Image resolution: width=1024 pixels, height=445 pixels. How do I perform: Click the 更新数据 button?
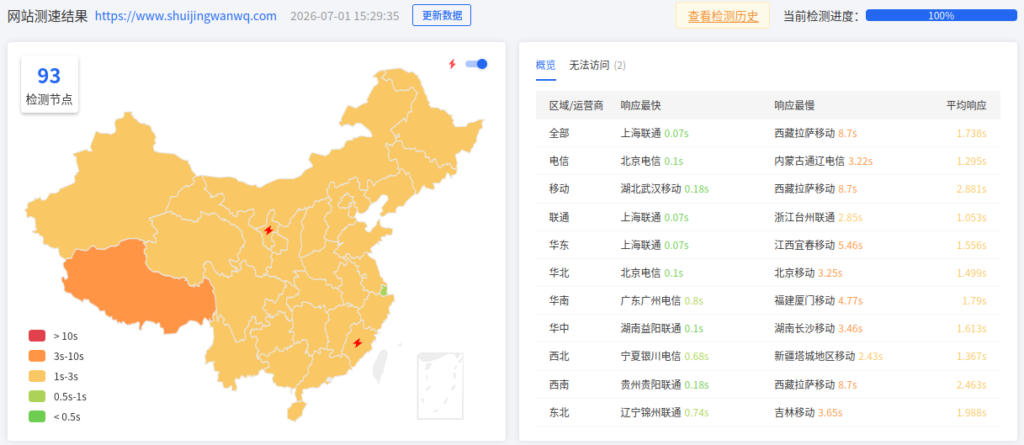(441, 16)
